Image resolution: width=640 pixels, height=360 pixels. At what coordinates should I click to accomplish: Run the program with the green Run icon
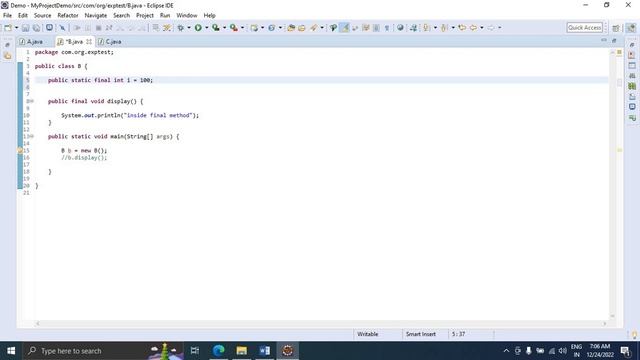[198, 28]
